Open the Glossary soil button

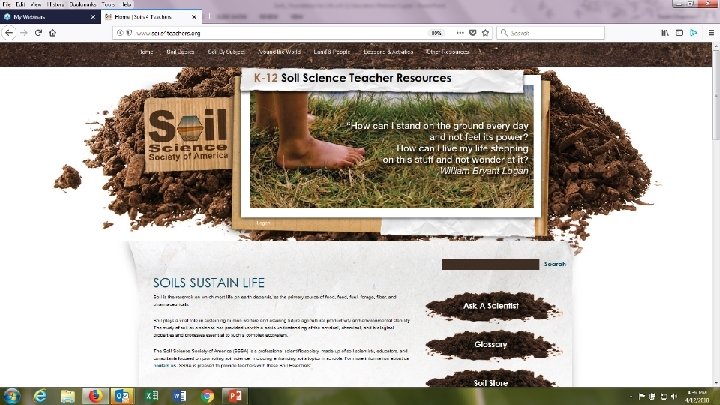click(491, 344)
